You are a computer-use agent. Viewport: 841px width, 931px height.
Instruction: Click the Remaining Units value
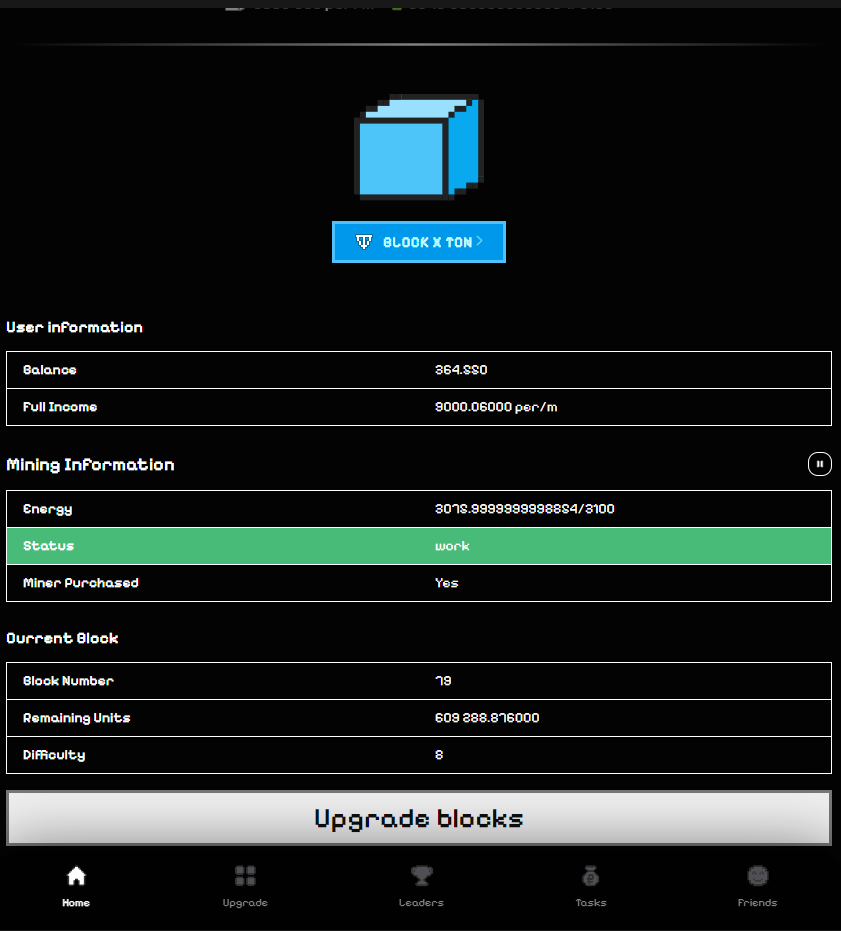pyautogui.click(x=487, y=718)
